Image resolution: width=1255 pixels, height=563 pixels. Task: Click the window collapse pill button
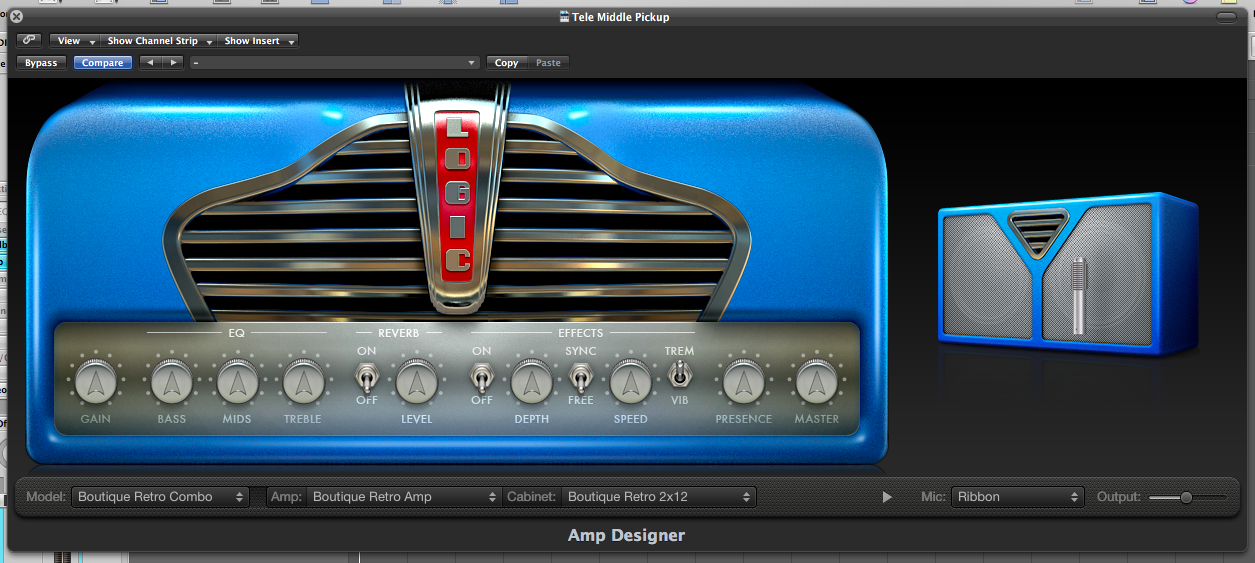(1226, 17)
